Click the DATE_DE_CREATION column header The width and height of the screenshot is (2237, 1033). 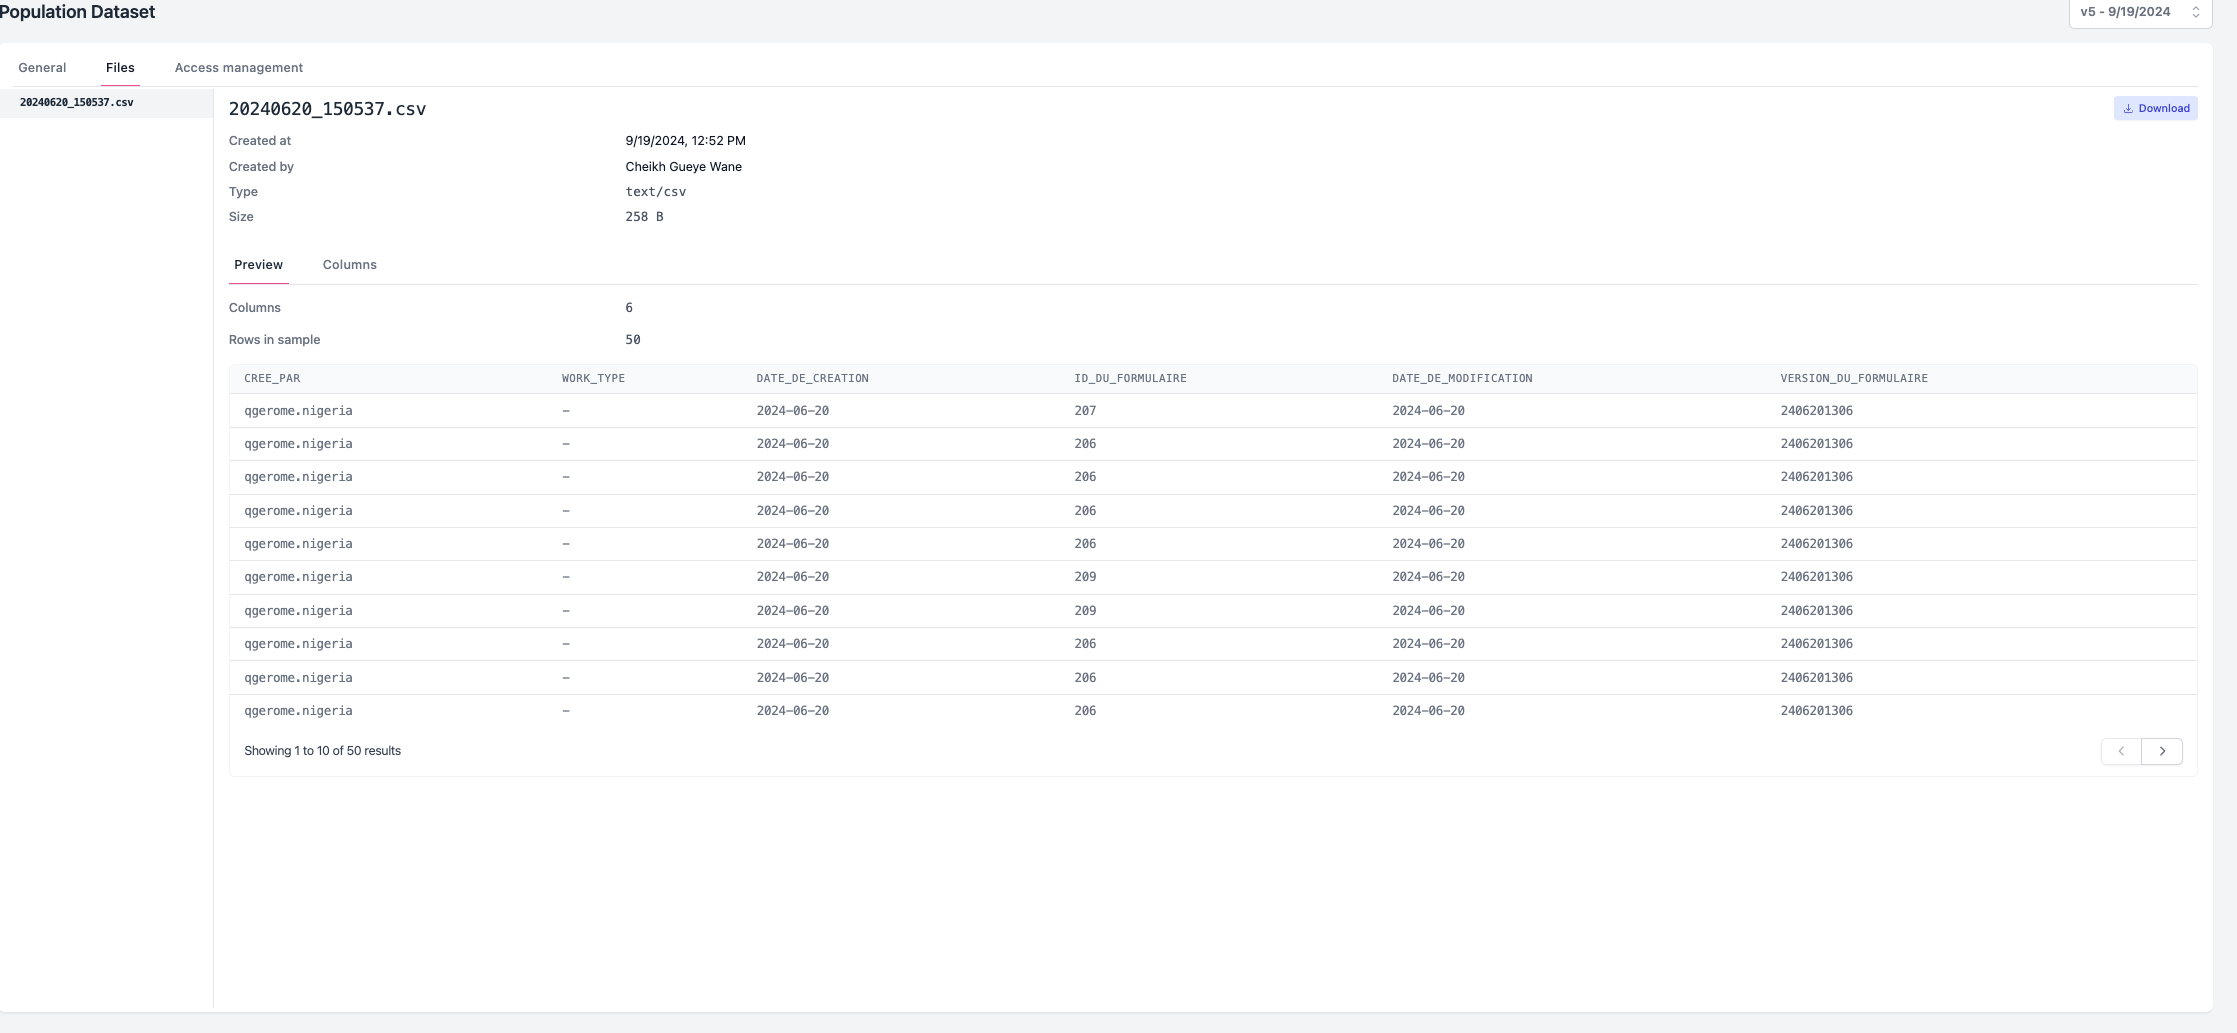click(x=812, y=379)
